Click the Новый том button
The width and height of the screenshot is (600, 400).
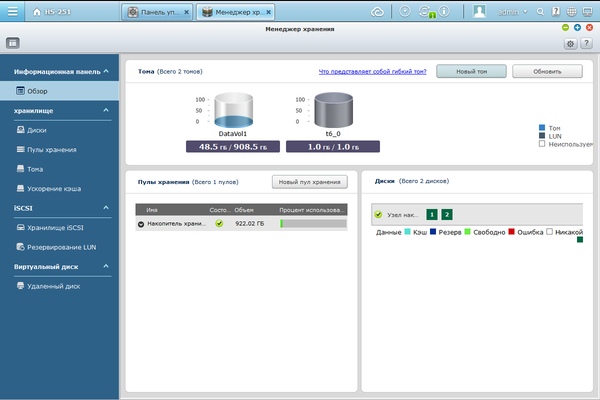point(471,71)
